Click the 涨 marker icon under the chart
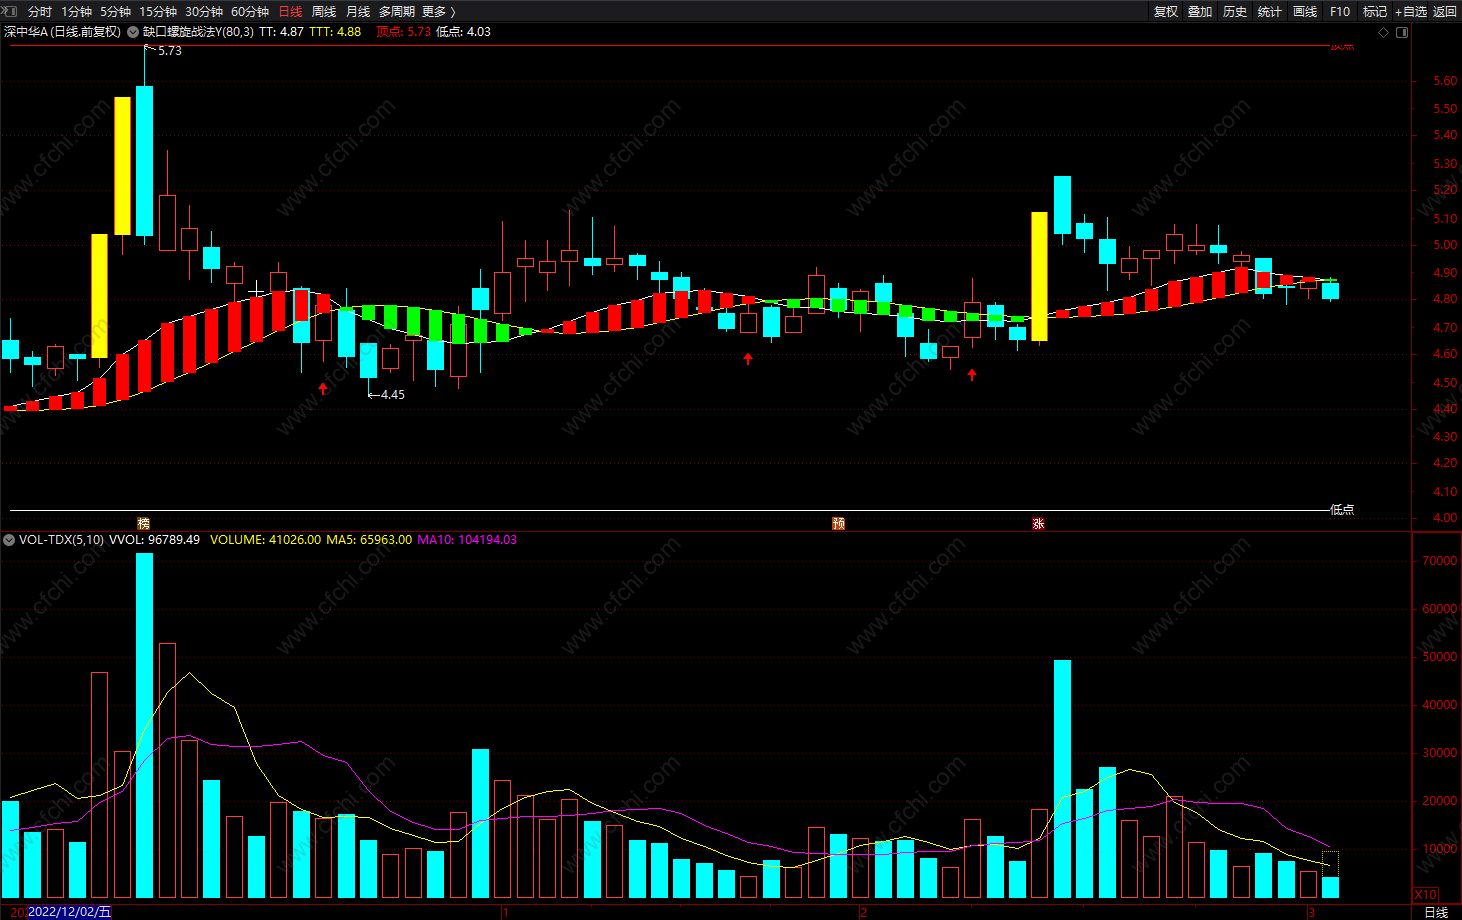1462x920 pixels. tap(1039, 524)
